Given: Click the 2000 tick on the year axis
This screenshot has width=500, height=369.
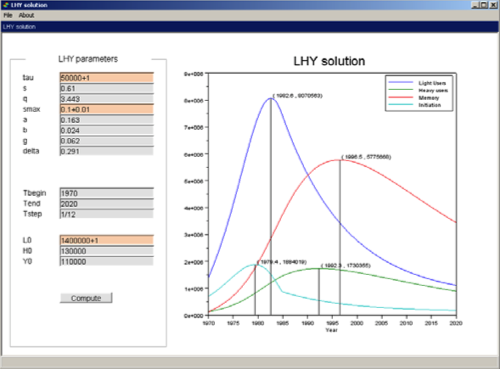Looking at the screenshot, I should pyautogui.click(x=357, y=323).
